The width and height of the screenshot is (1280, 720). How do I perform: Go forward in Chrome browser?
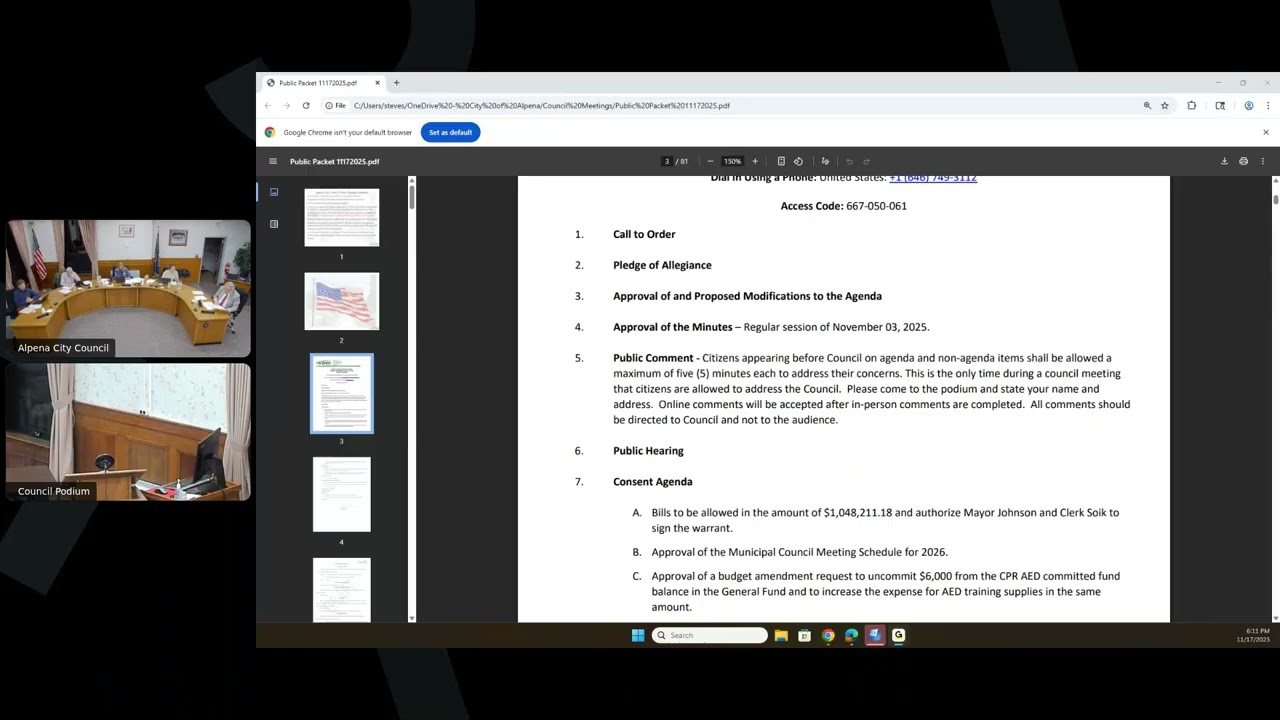point(287,105)
